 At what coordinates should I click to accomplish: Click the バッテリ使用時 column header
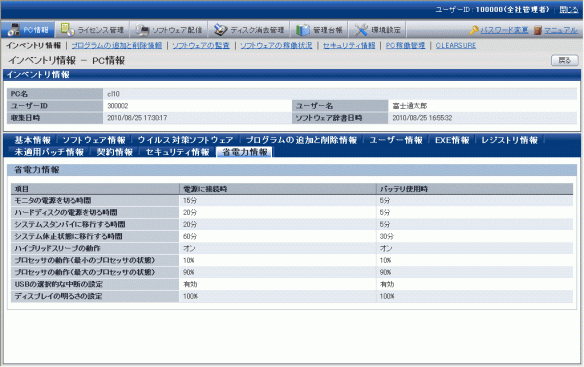pos(475,189)
